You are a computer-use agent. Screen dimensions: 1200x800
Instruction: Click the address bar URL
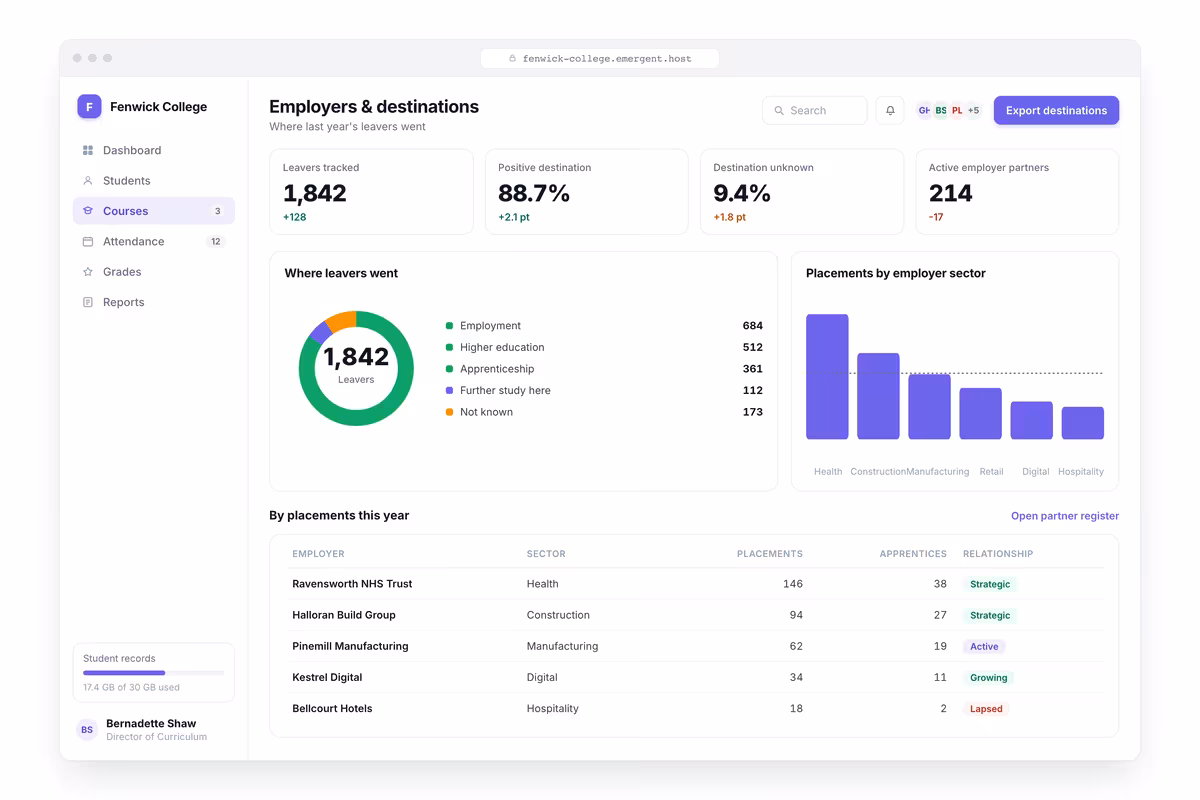[x=606, y=59]
